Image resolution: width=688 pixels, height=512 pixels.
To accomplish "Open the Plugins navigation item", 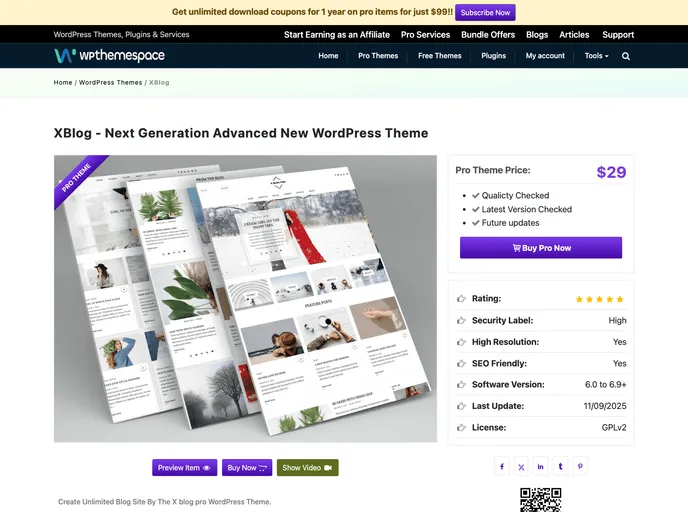I will [493, 56].
